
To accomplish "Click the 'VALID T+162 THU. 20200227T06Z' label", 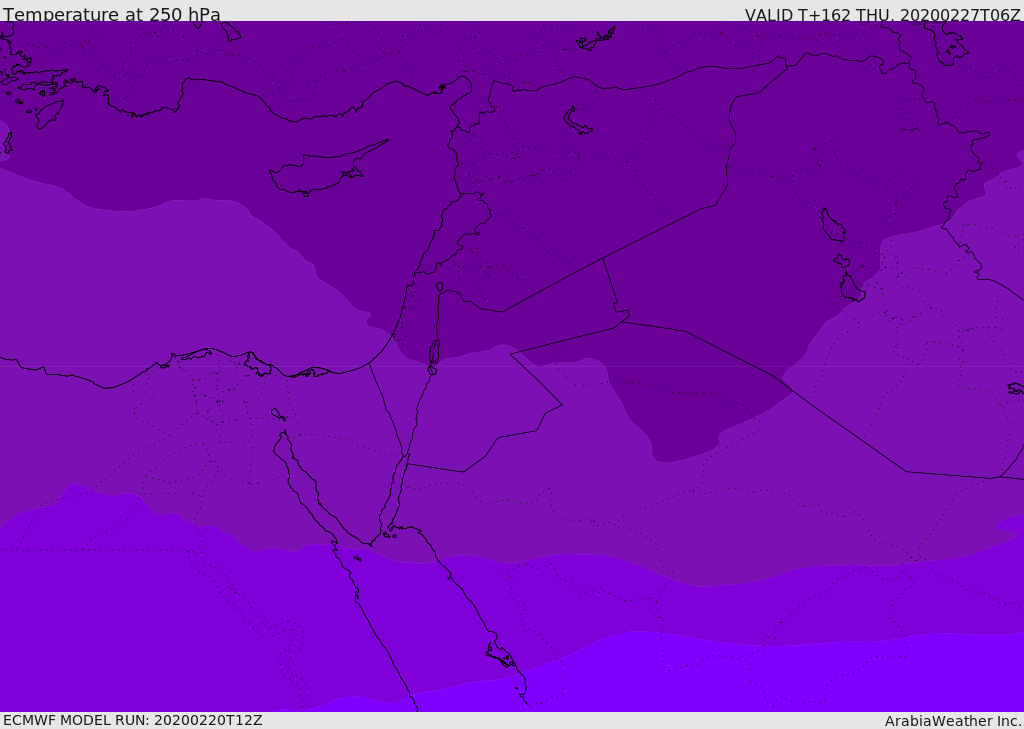I will click(882, 14).
